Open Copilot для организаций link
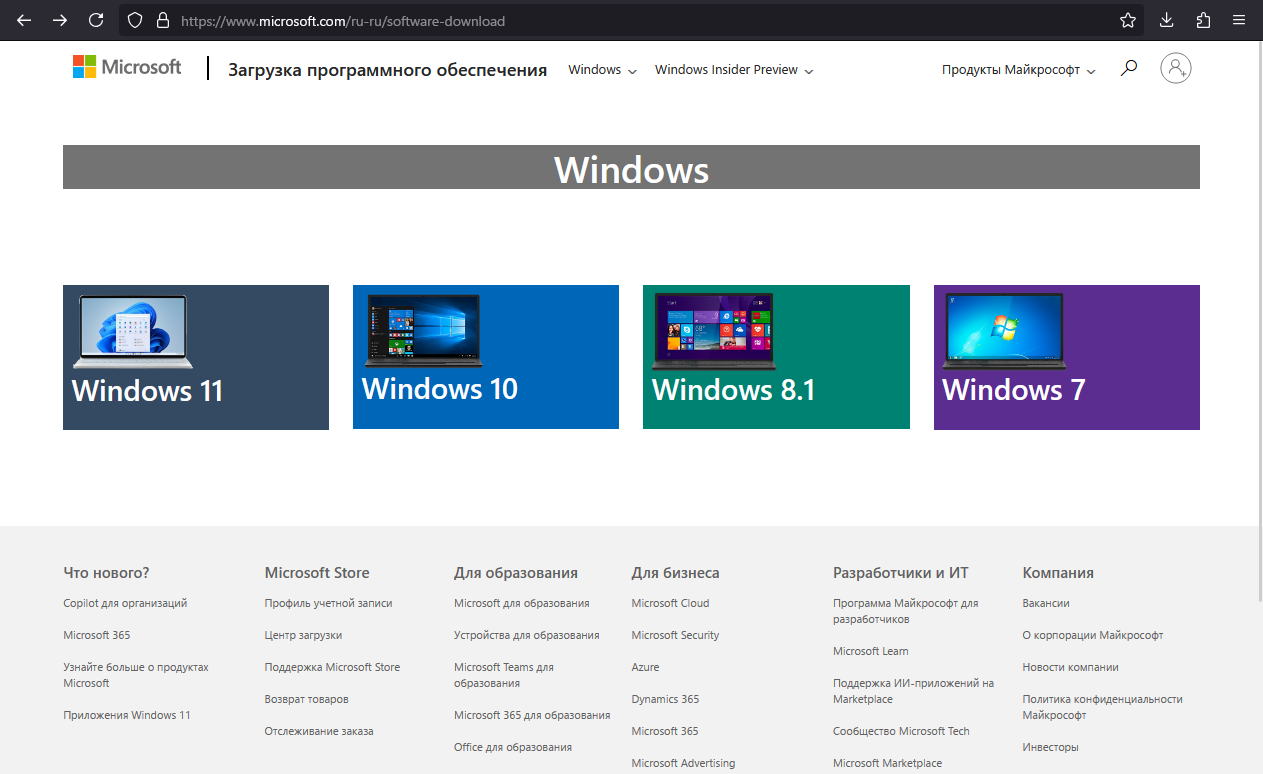The image size is (1263, 774). click(x=125, y=603)
